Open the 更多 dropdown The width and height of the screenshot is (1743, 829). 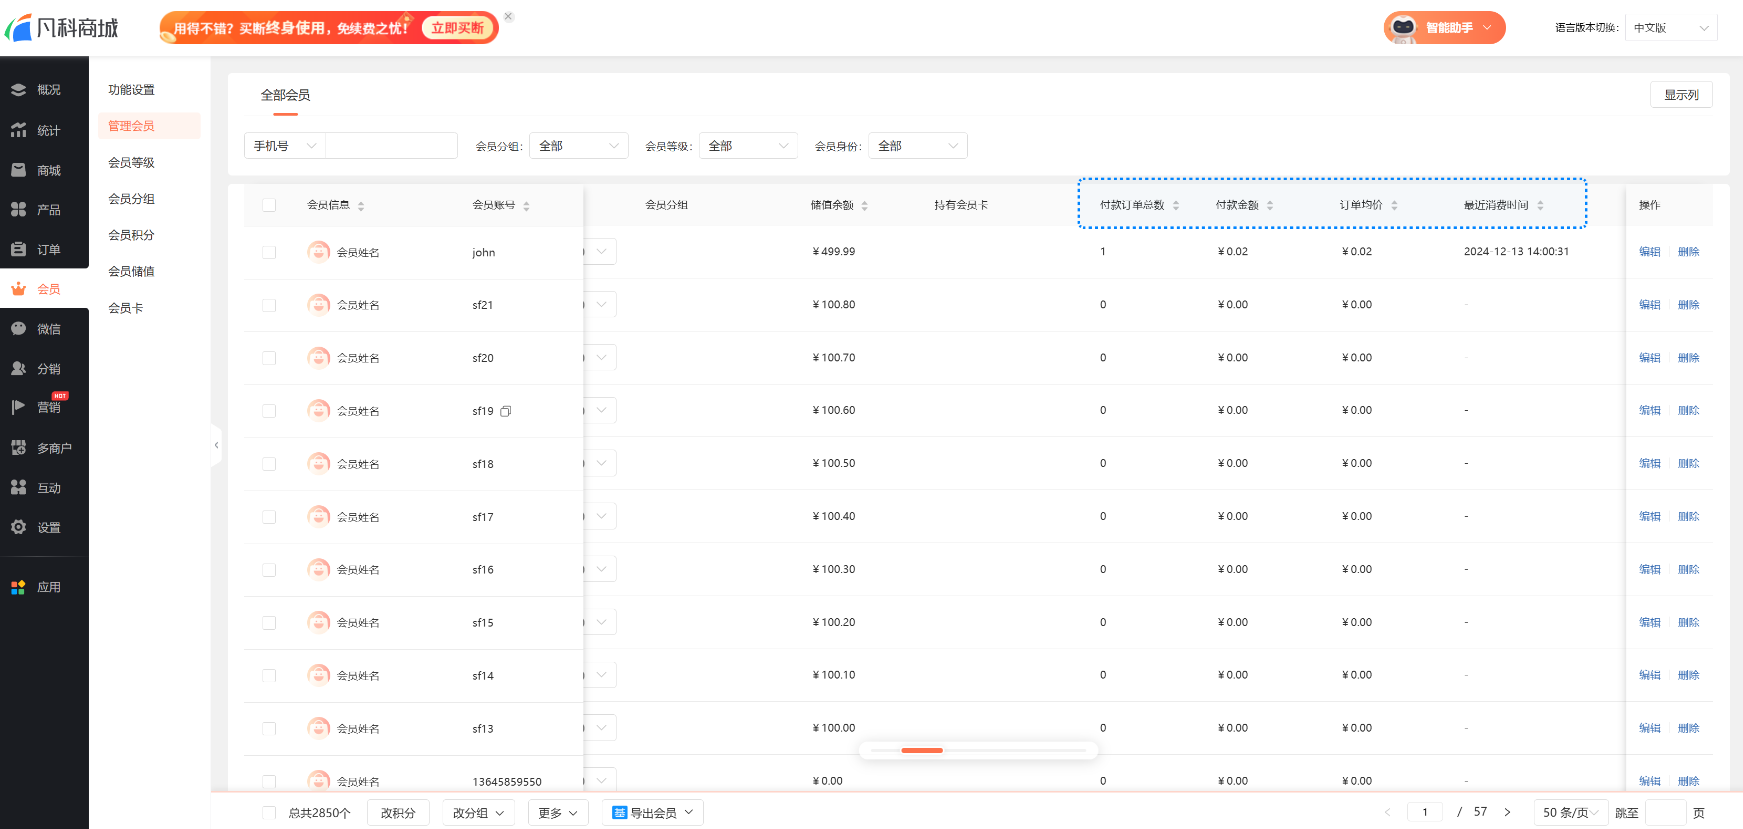558,813
